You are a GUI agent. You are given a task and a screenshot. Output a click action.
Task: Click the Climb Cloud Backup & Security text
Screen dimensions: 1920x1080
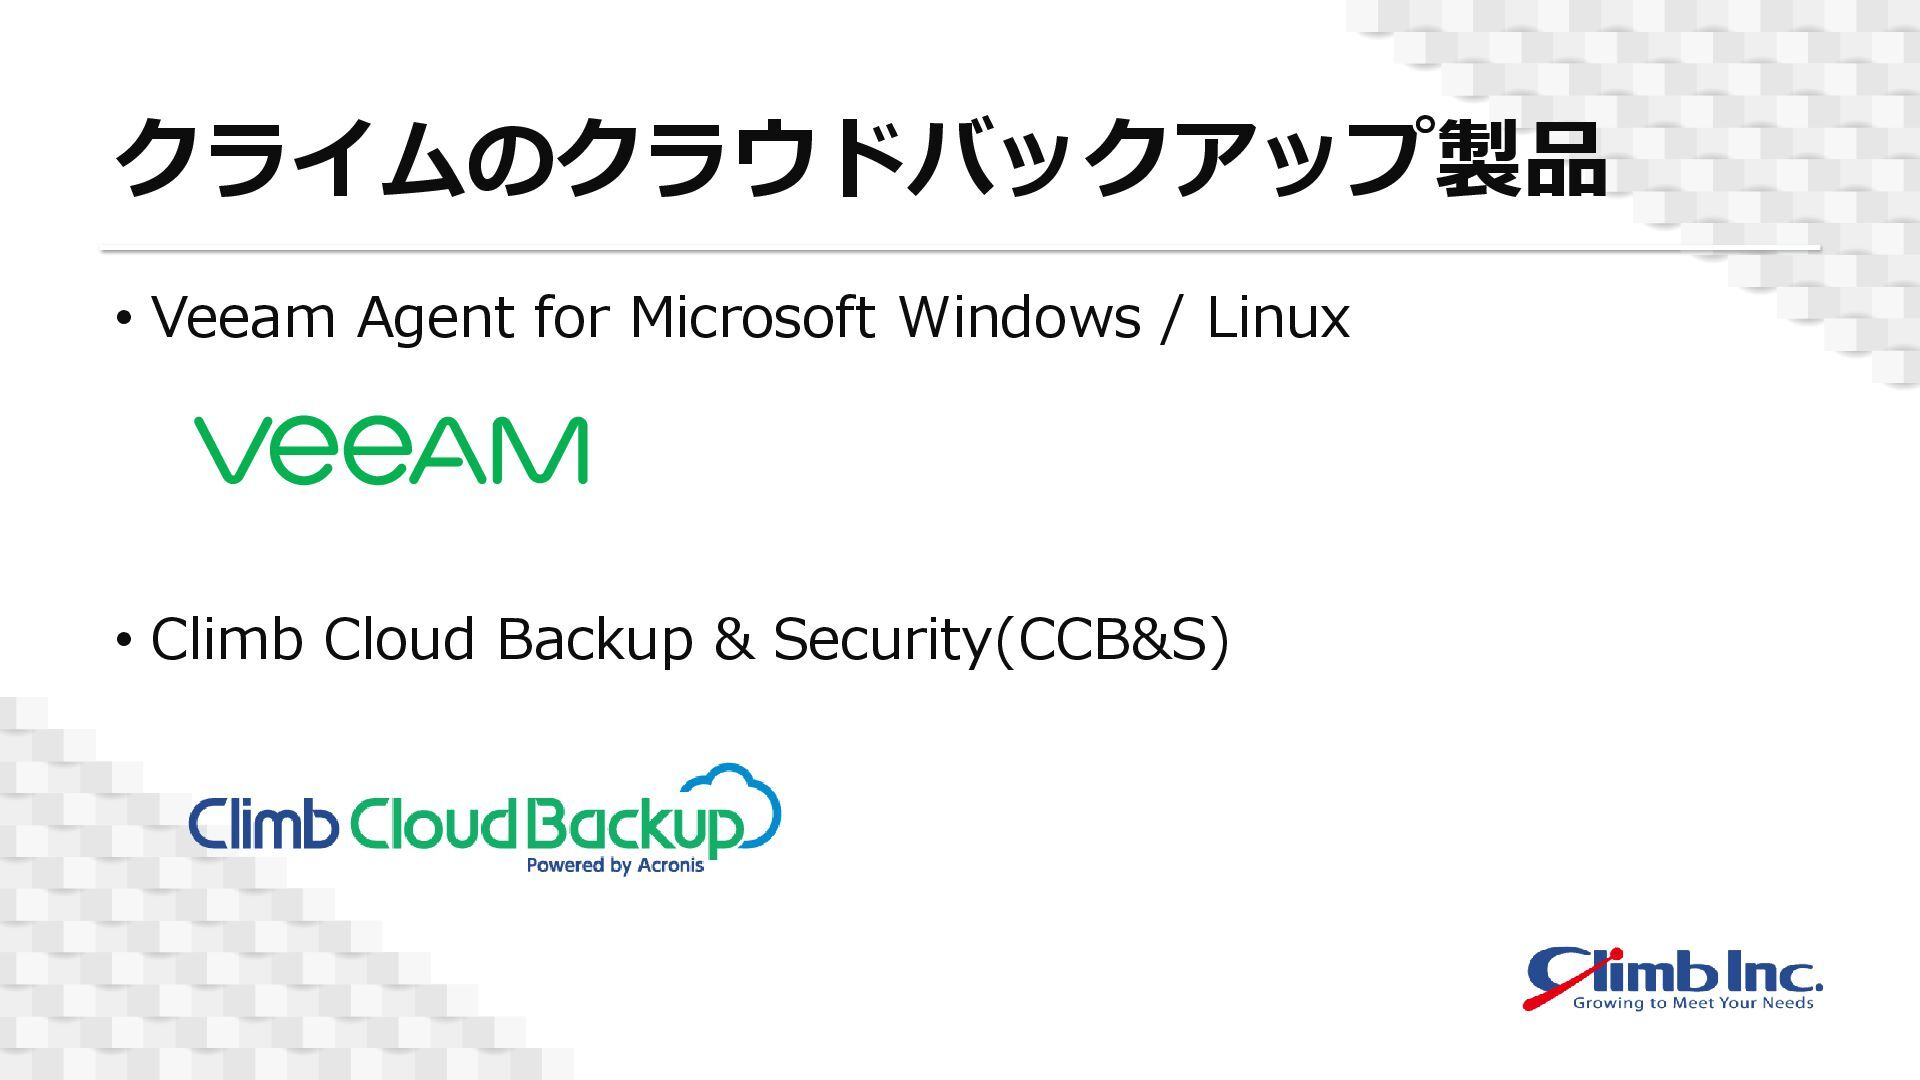(570, 640)
